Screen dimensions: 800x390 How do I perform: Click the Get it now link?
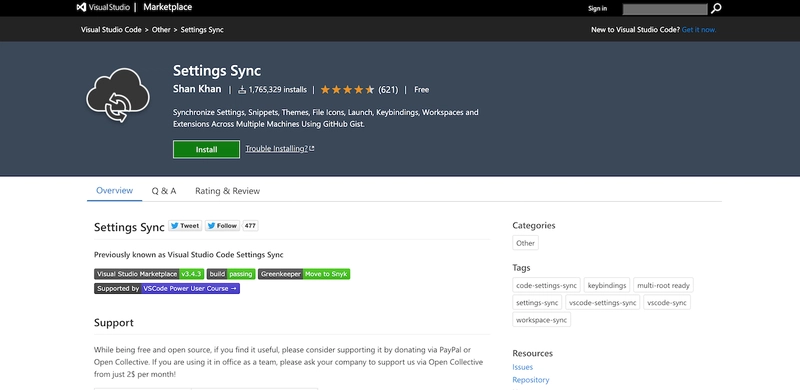tap(699, 30)
